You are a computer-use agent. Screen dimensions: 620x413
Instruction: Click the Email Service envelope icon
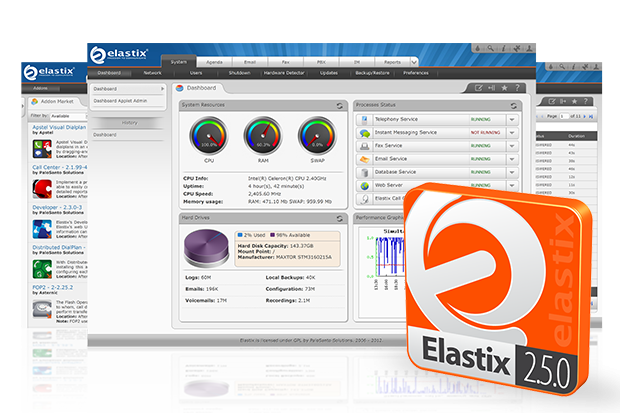(365, 158)
